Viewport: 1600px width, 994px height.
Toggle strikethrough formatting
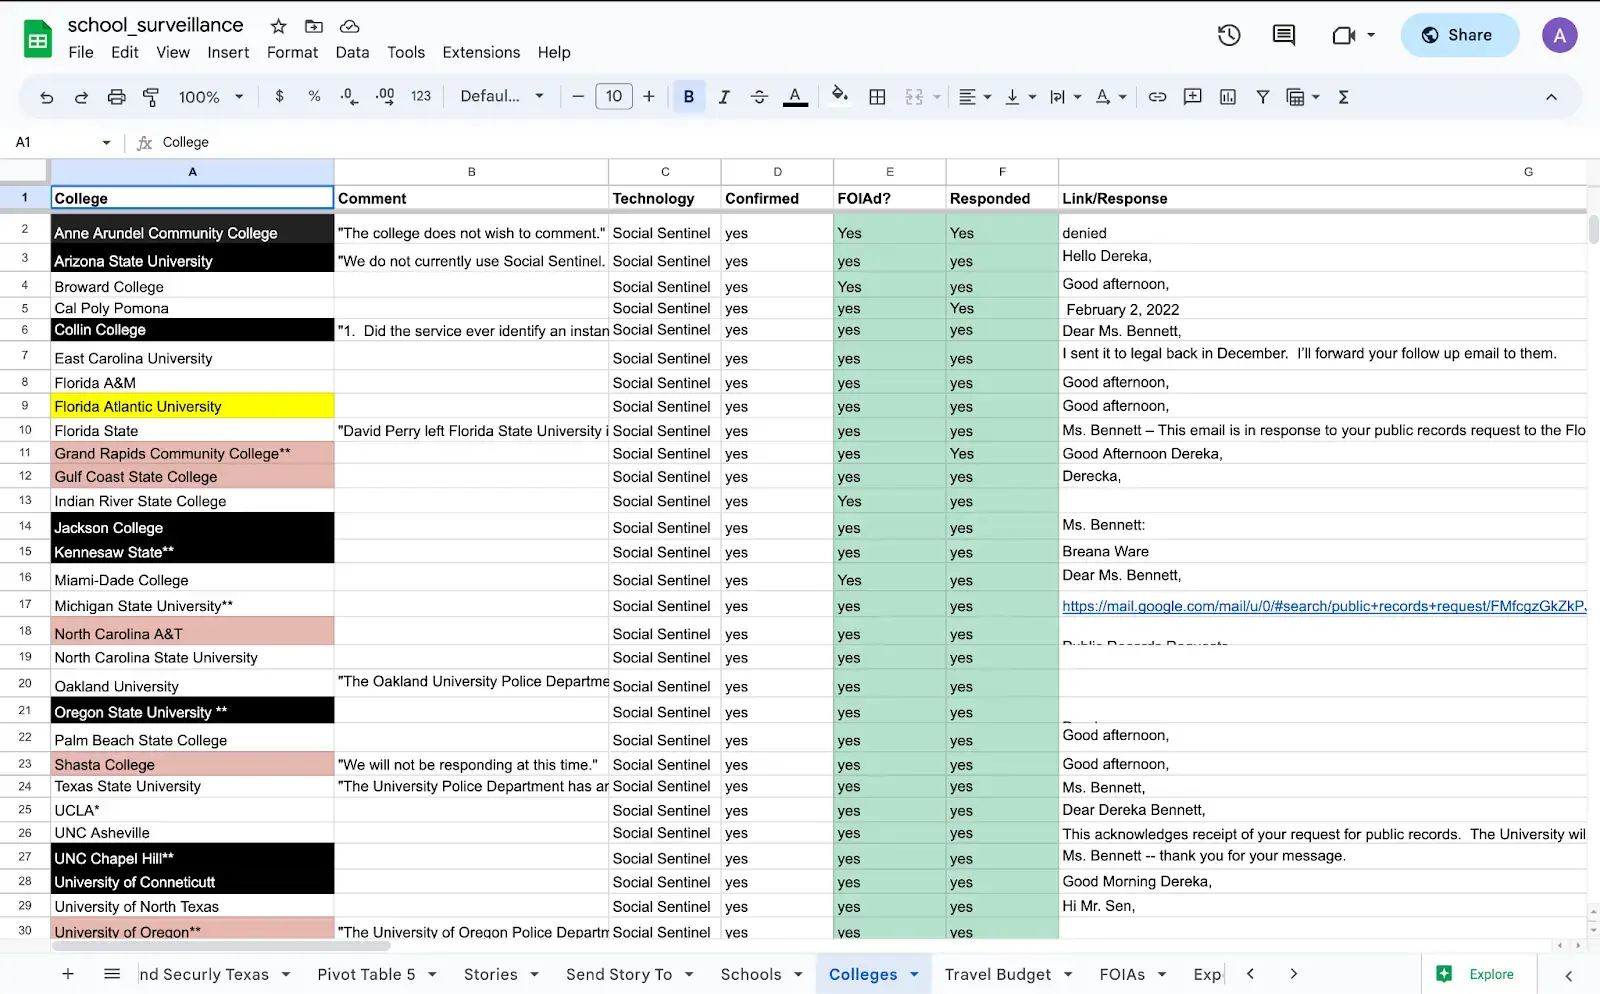click(759, 97)
